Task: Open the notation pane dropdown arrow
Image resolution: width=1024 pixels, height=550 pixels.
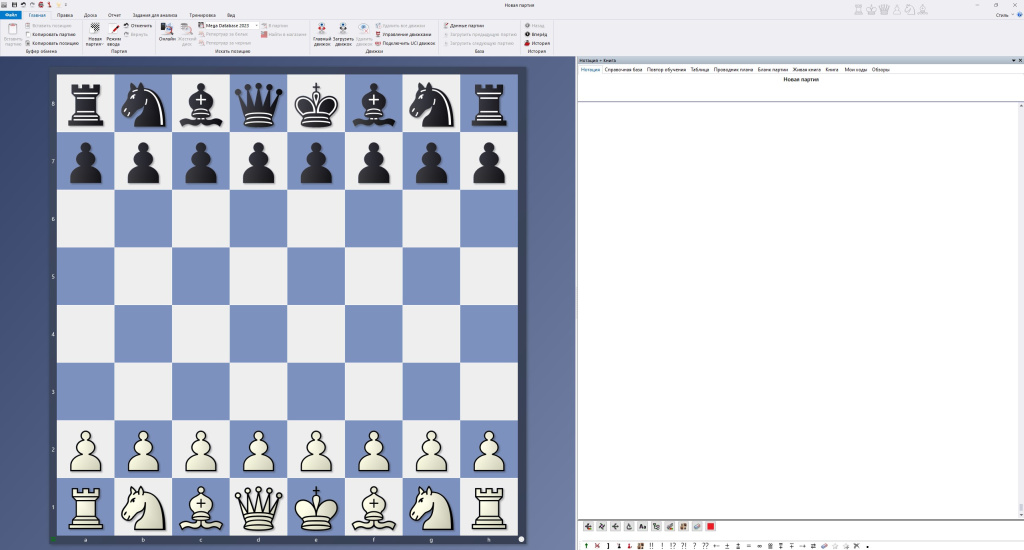Action: (x=1013, y=60)
